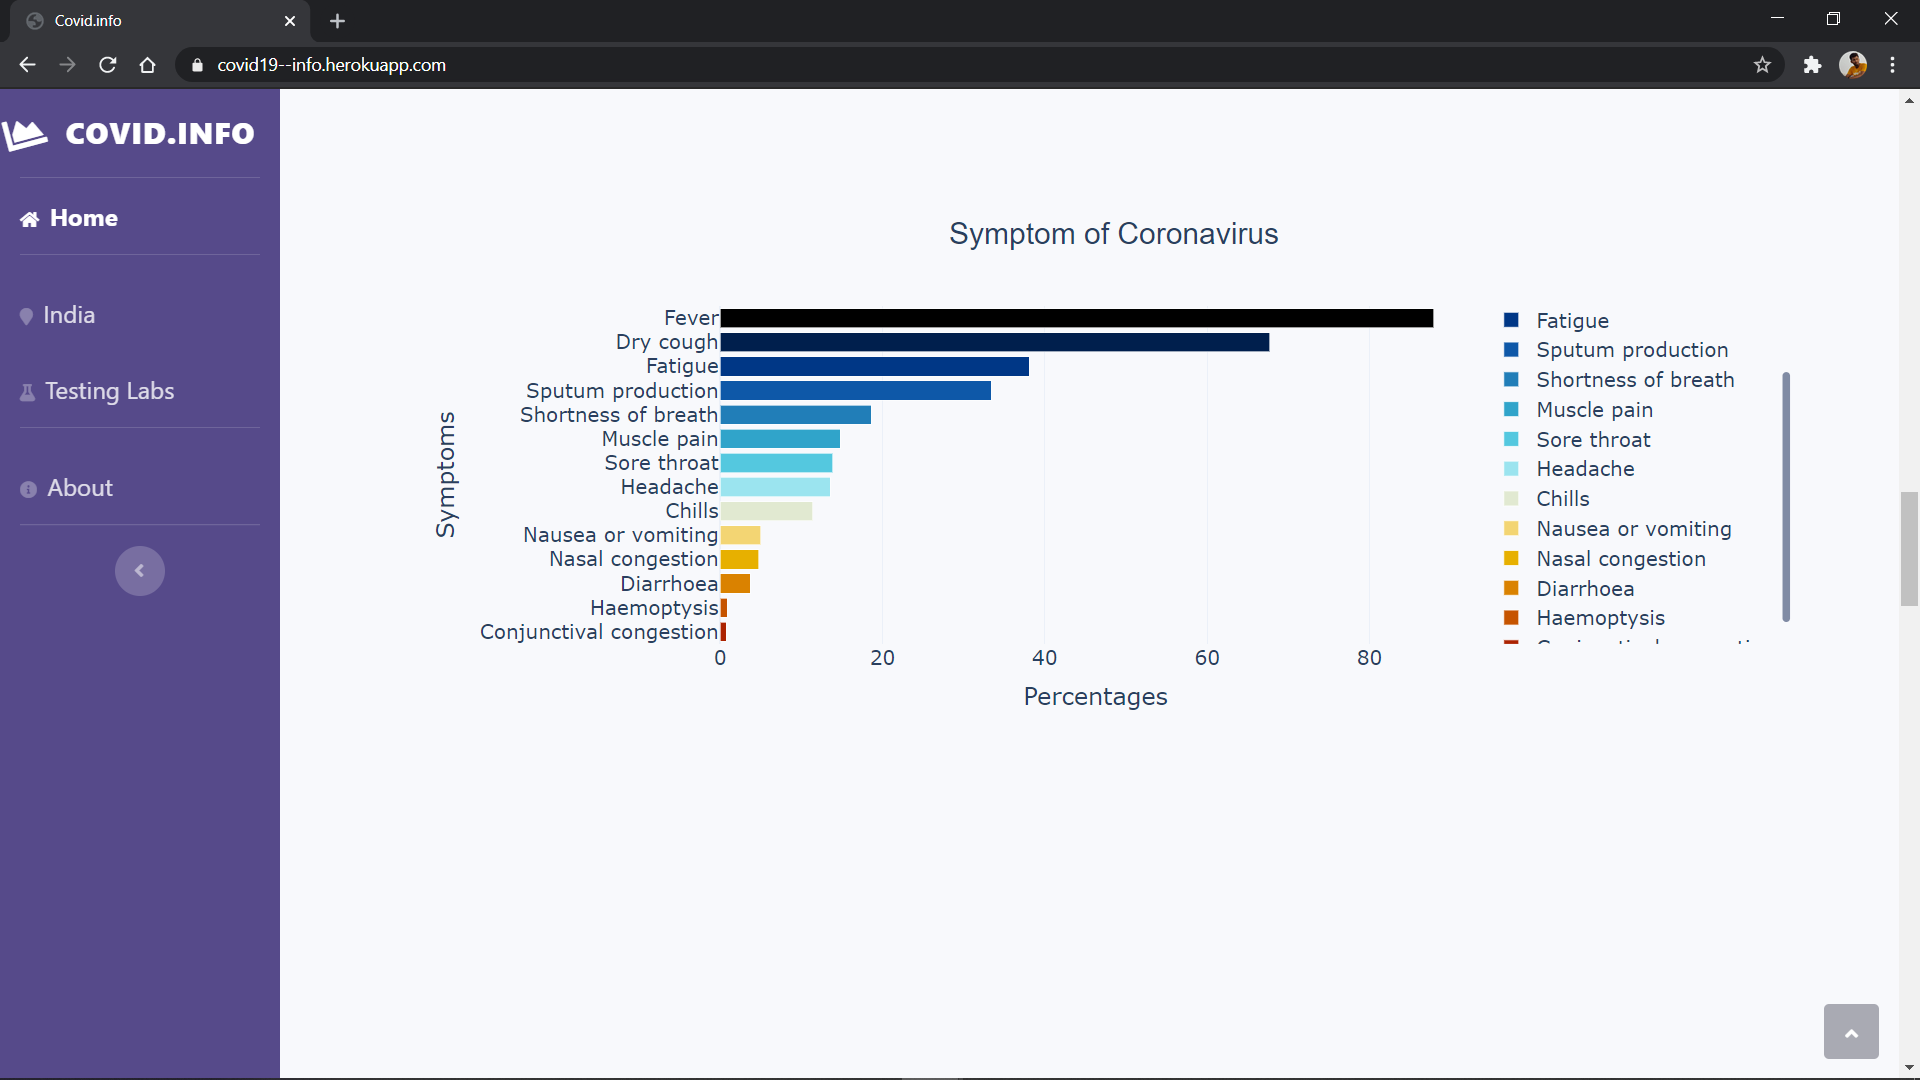Hide Diarrhoea trace via legend
This screenshot has height=1080, width=1920.
click(1584, 589)
